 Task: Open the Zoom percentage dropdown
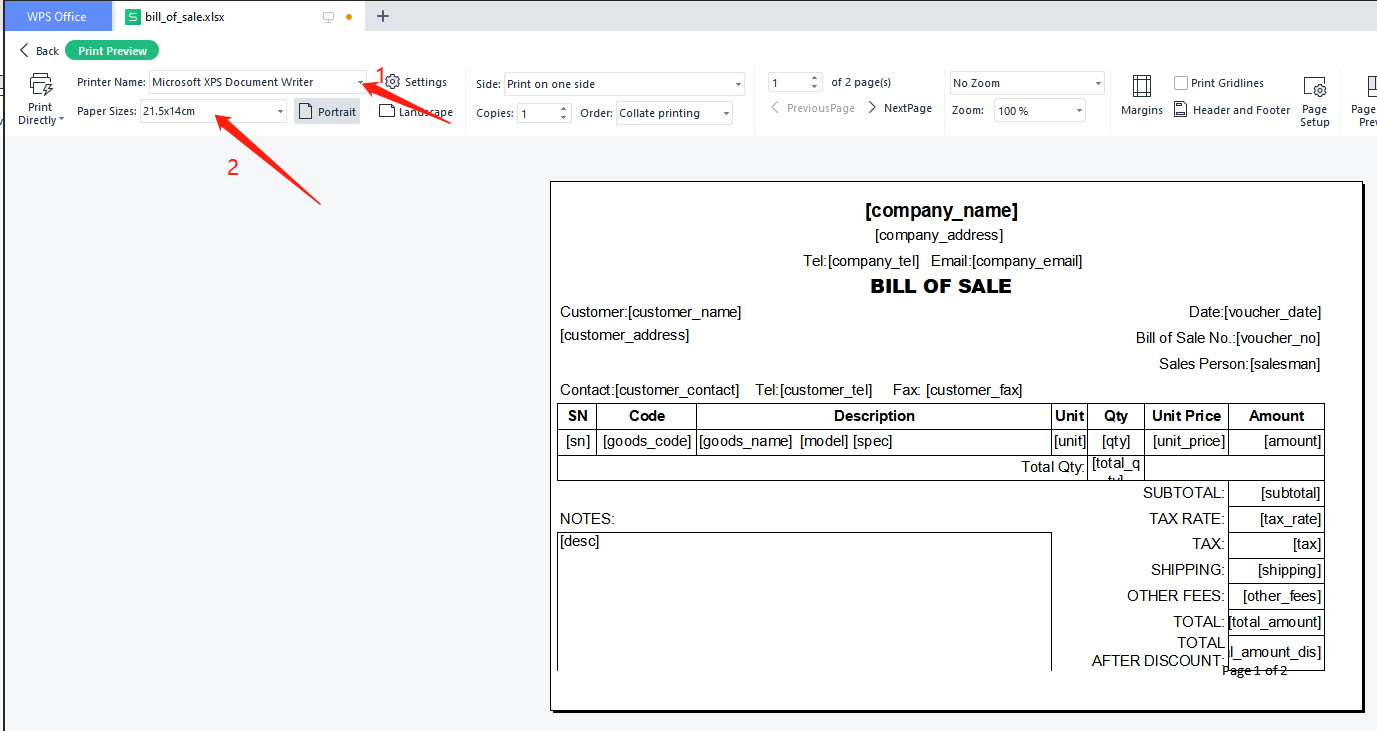(x=1078, y=111)
